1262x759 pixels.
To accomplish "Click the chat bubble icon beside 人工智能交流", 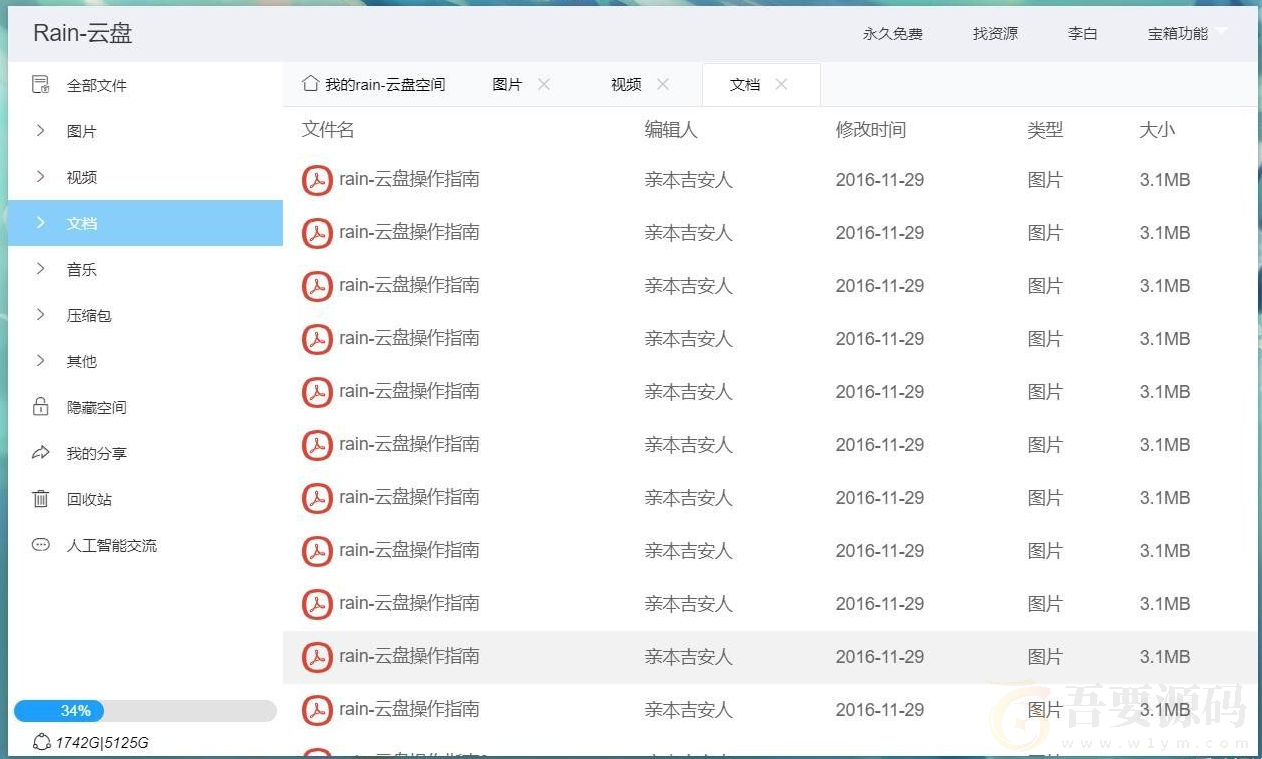I will [41, 545].
